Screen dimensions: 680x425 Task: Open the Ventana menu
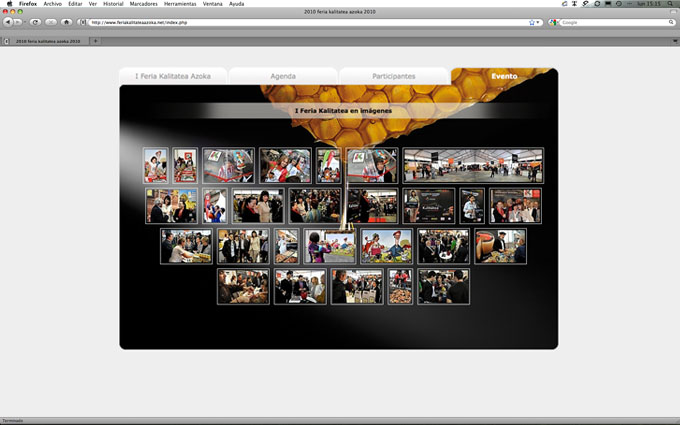click(x=212, y=3)
